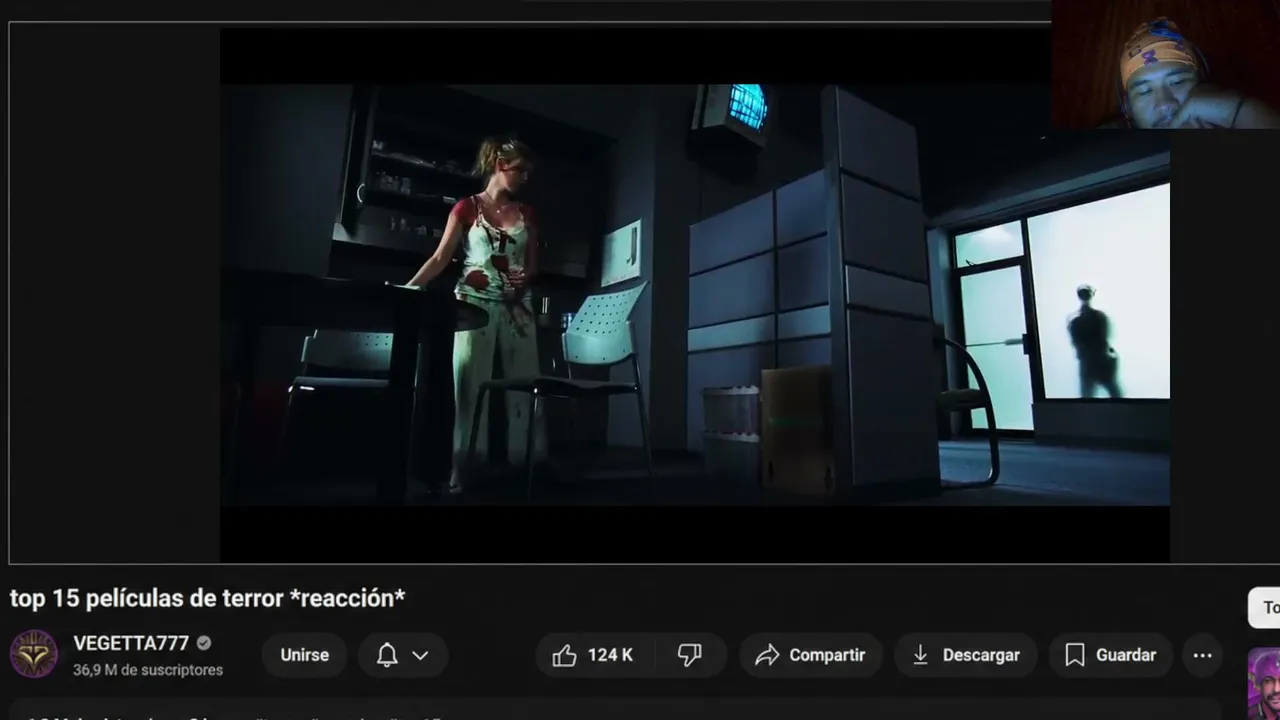The height and width of the screenshot is (720, 1280).
Task: Open the three-dot more actions menu
Action: (x=1203, y=655)
